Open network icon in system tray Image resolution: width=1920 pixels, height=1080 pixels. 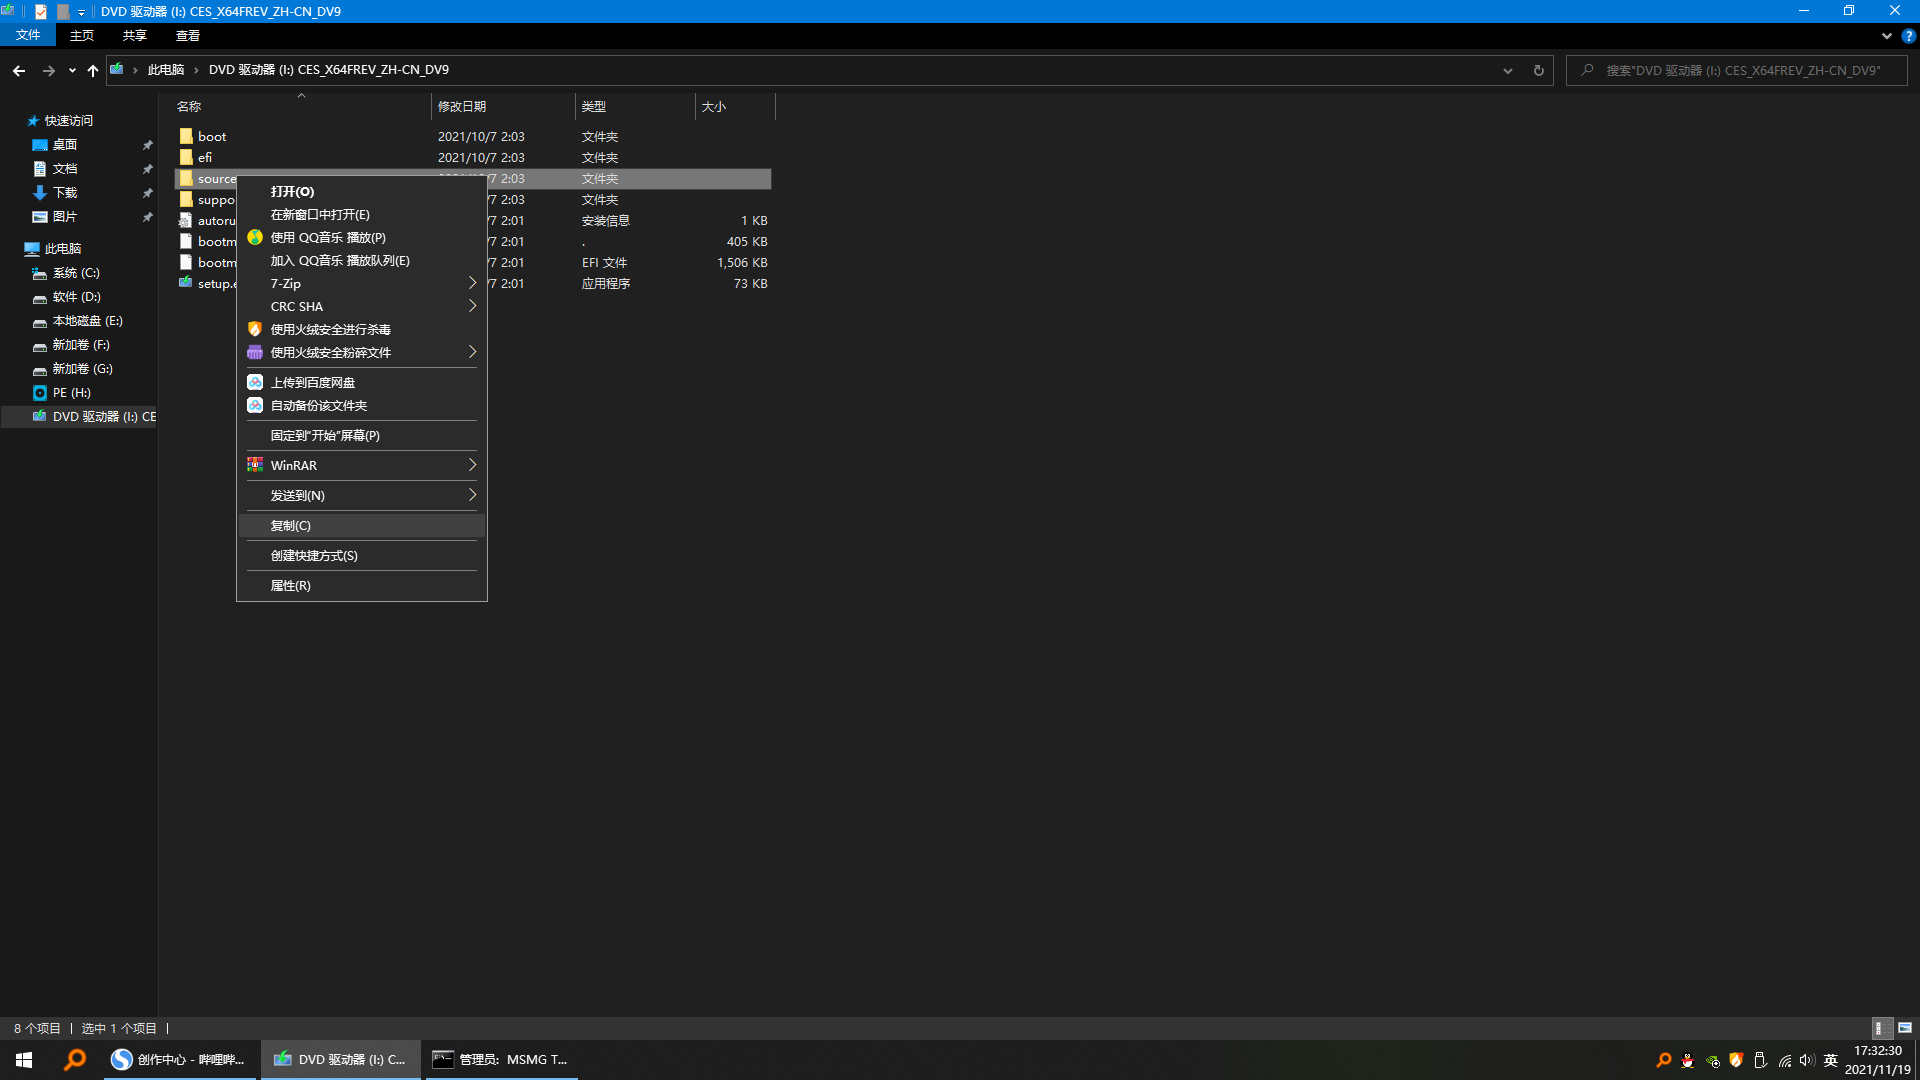click(x=1784, y=1060)
